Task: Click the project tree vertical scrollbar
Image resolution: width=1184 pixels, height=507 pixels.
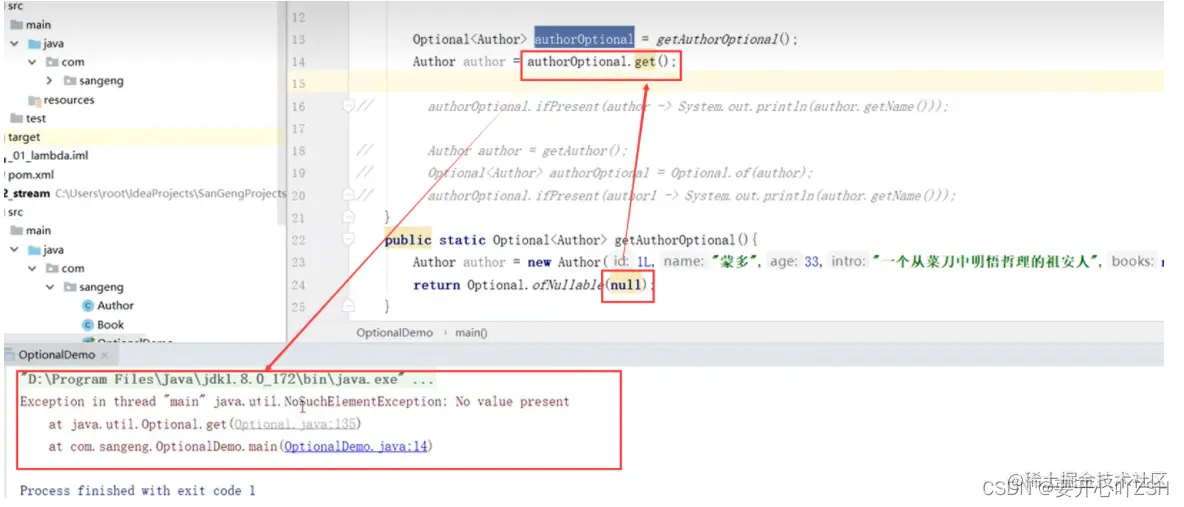Action: [282, 113]
